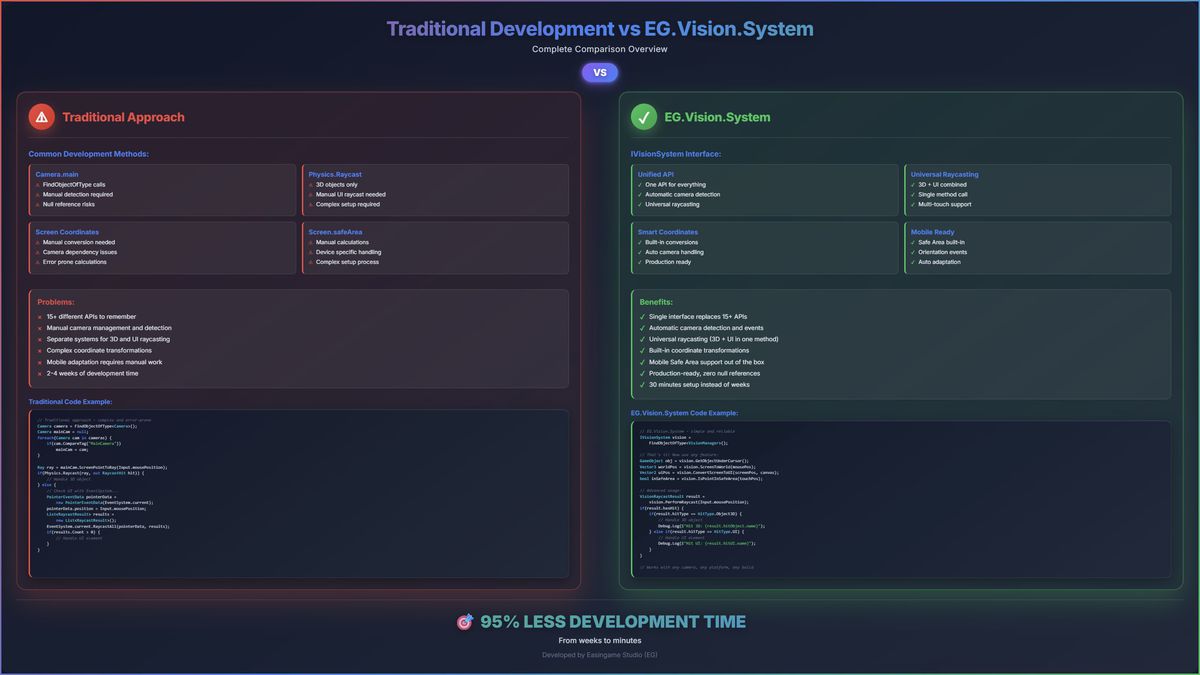This screenshot has height=675, width=1200.
Task: Click inside the EG.Vision.System code example block
Action: click(x=901, y=498)
